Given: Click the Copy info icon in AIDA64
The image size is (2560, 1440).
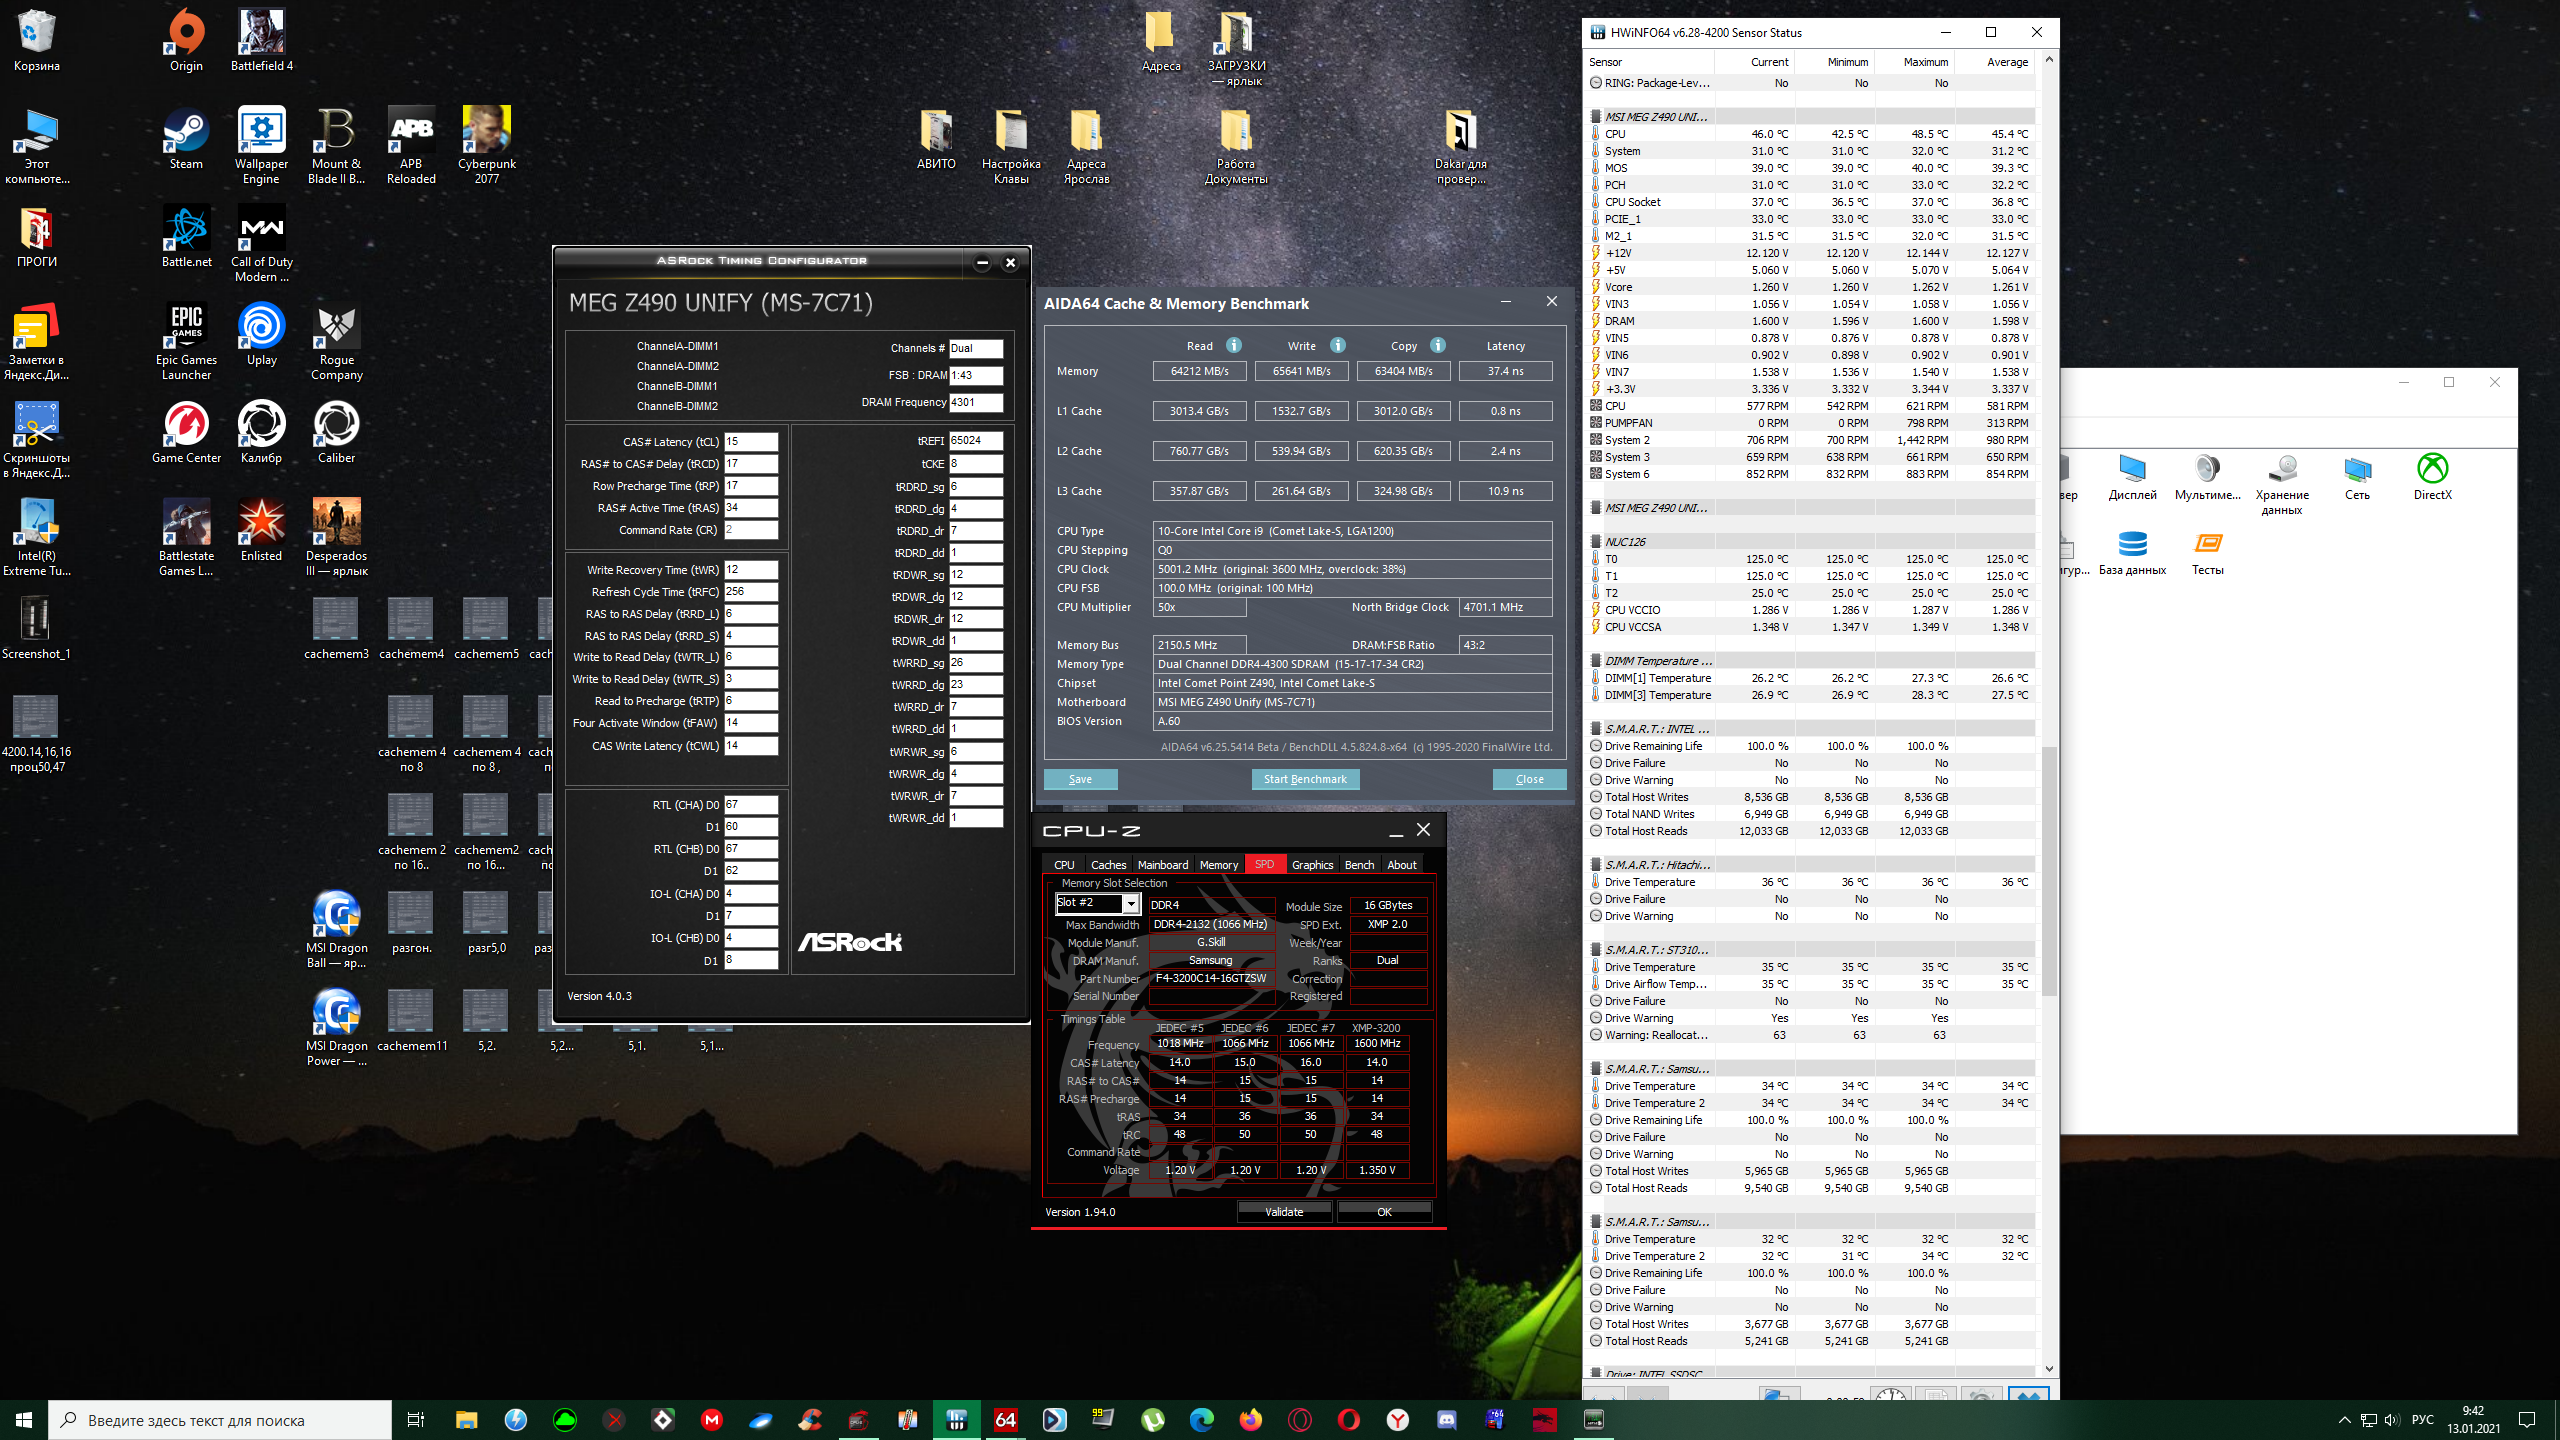Looking at the screenshot, I should pyautogui.click(x=1438, y=345).
